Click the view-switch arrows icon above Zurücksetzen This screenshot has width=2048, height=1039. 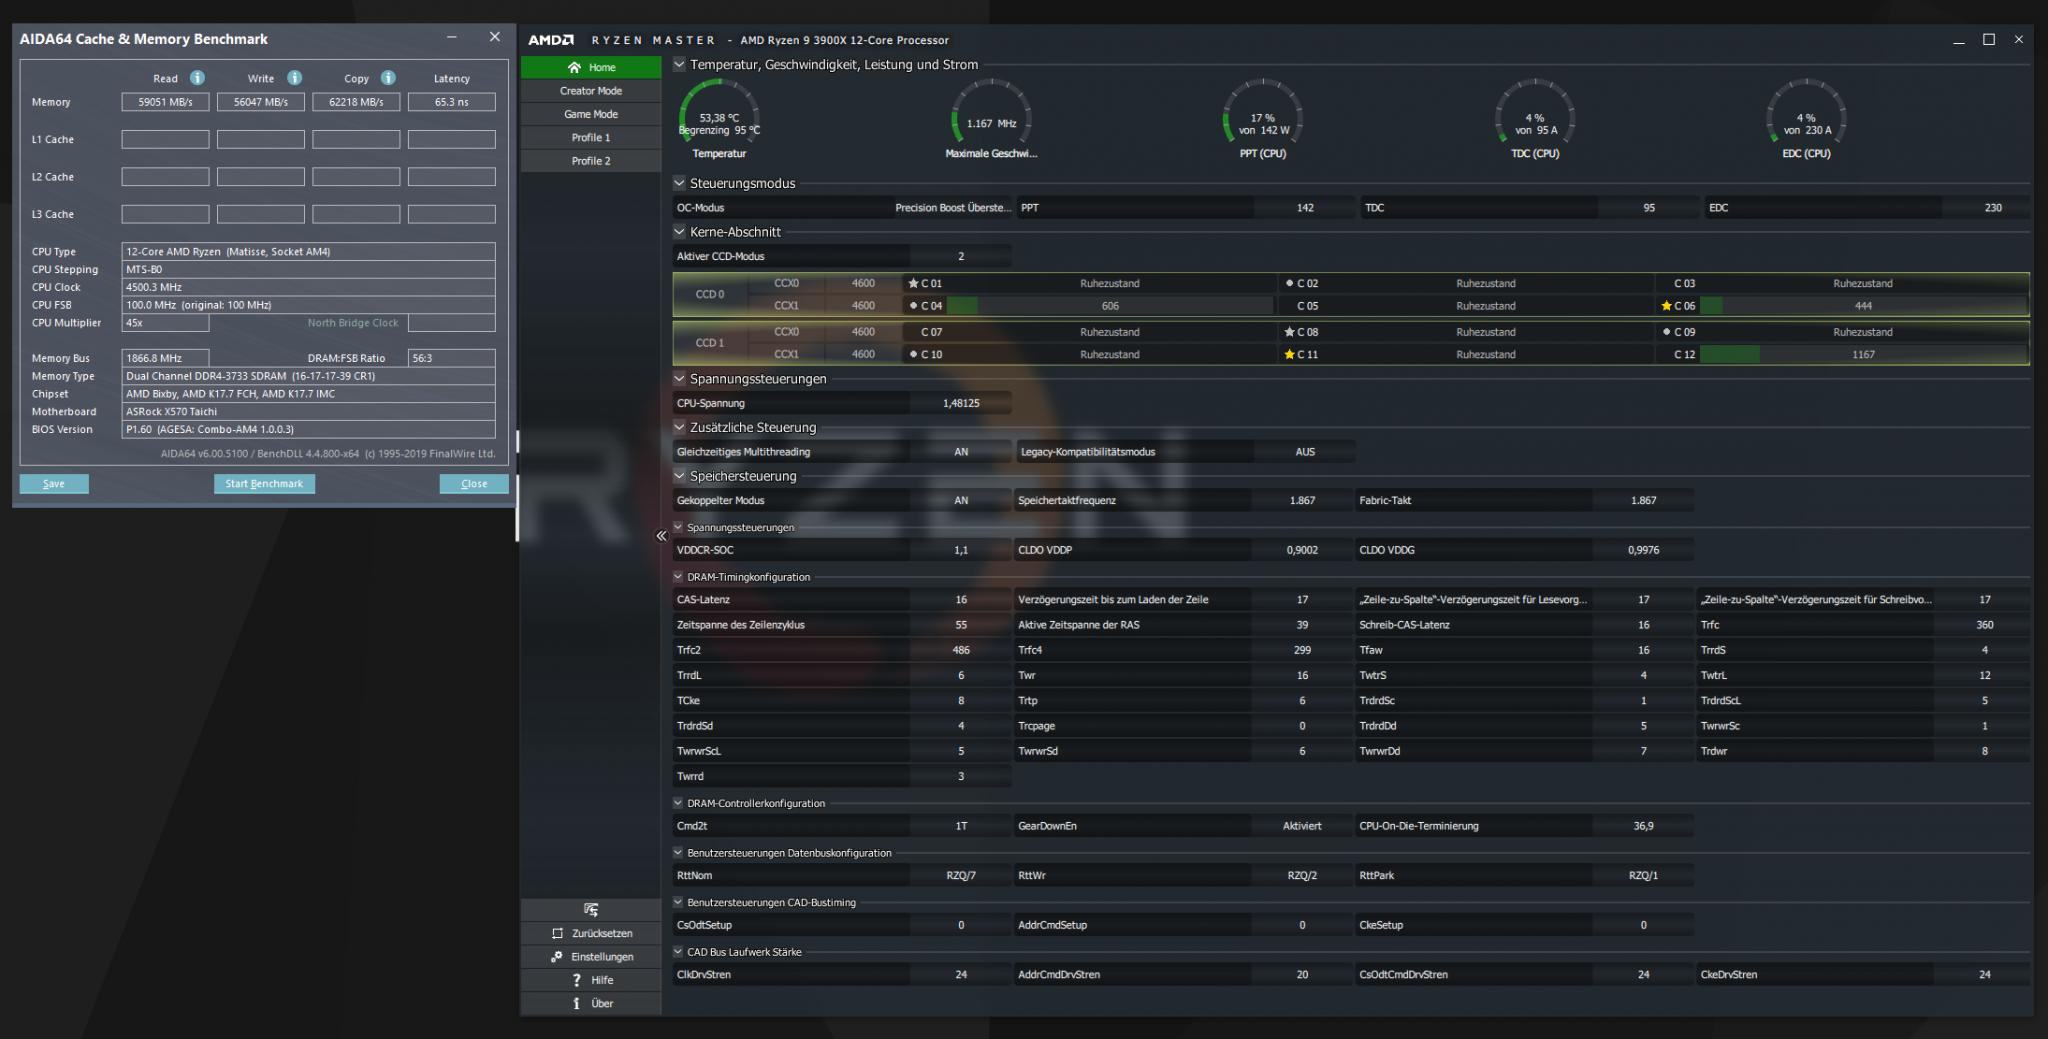coord(591,909)
